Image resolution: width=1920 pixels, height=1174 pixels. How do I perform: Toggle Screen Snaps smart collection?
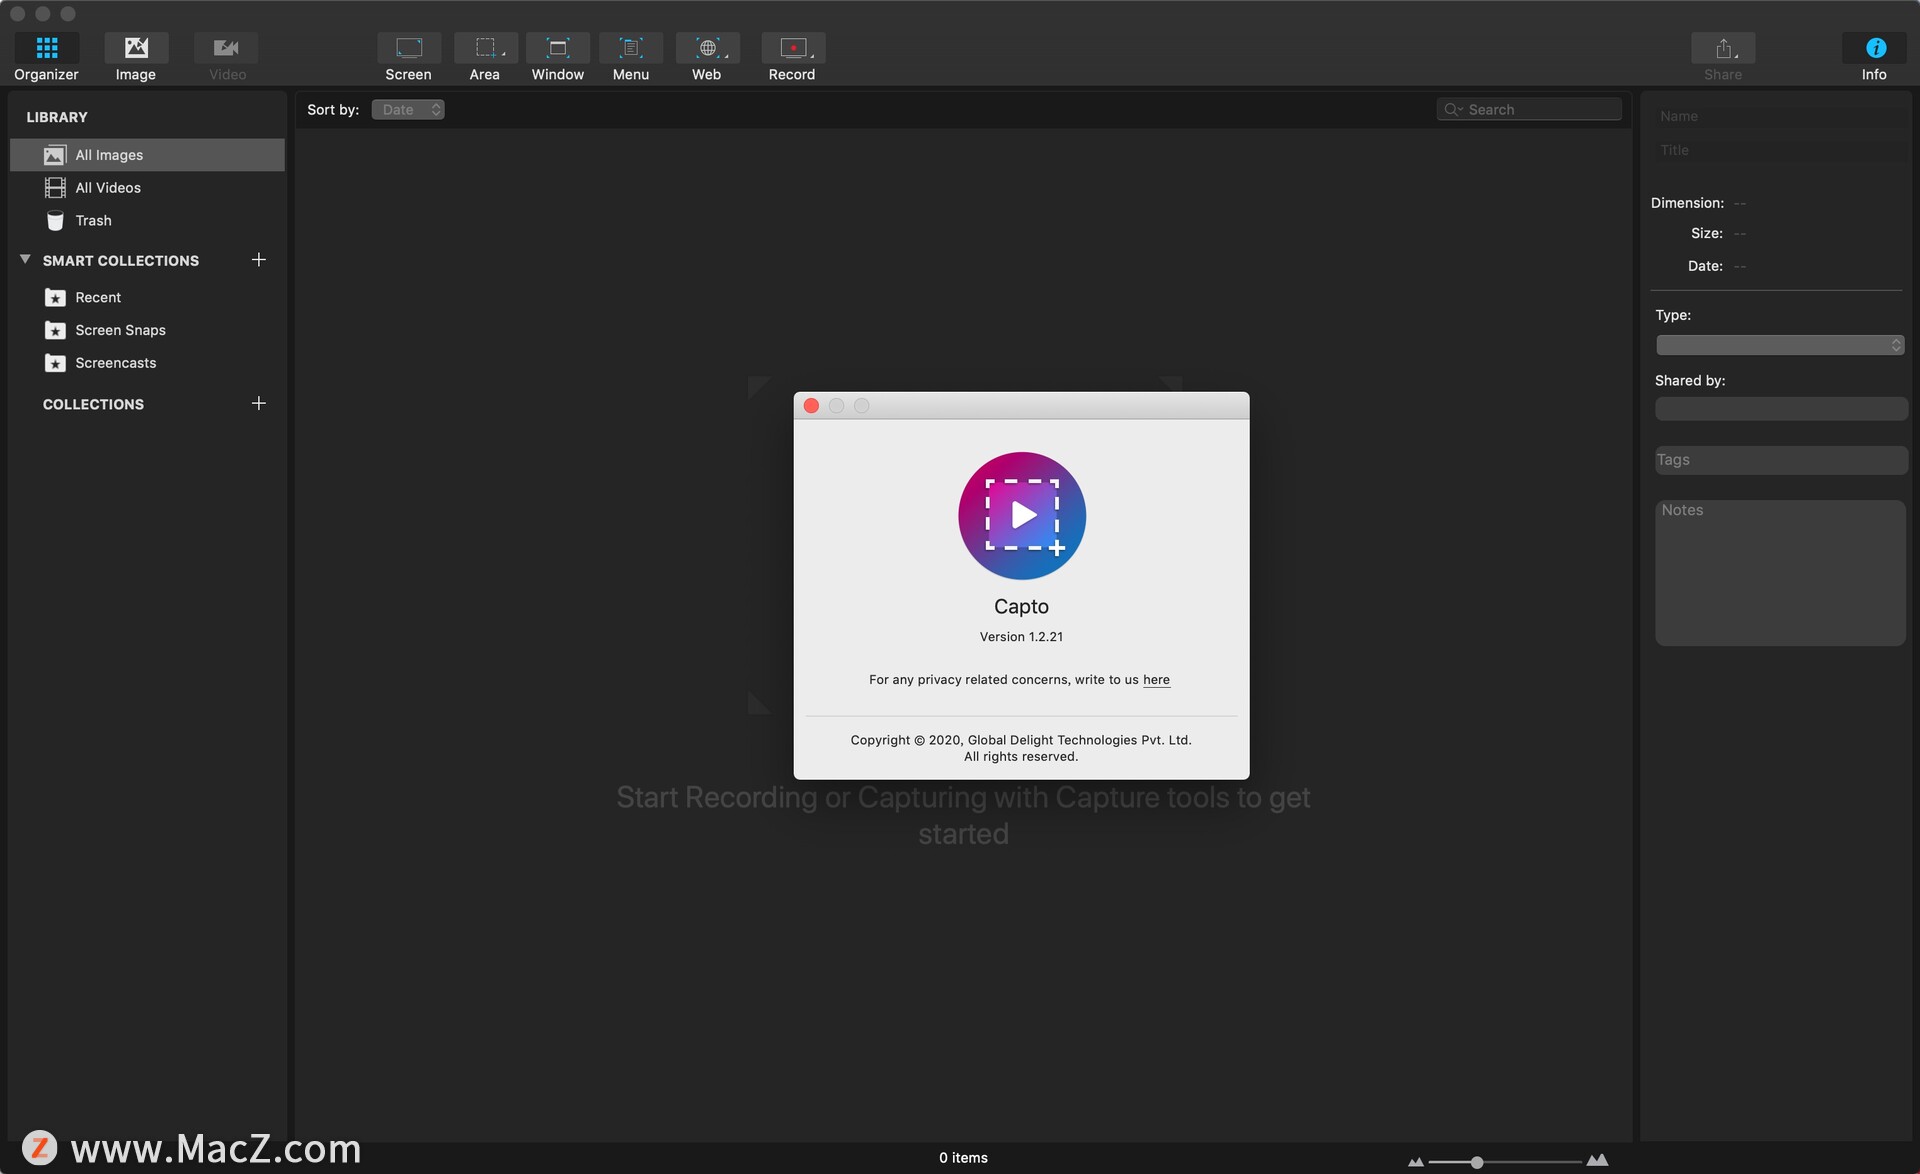coord(121,331)
